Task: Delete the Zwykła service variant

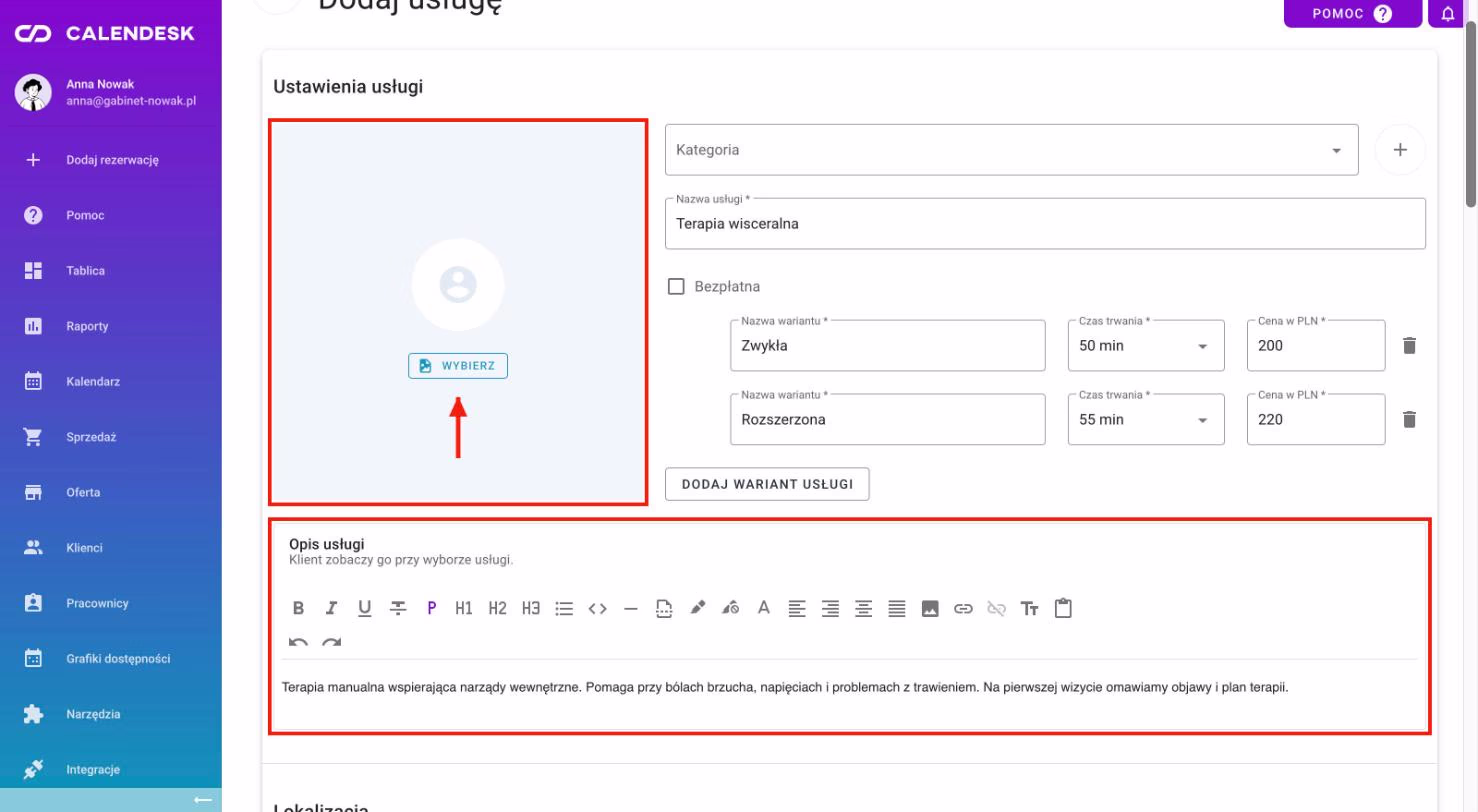Action: [1410, 346]
